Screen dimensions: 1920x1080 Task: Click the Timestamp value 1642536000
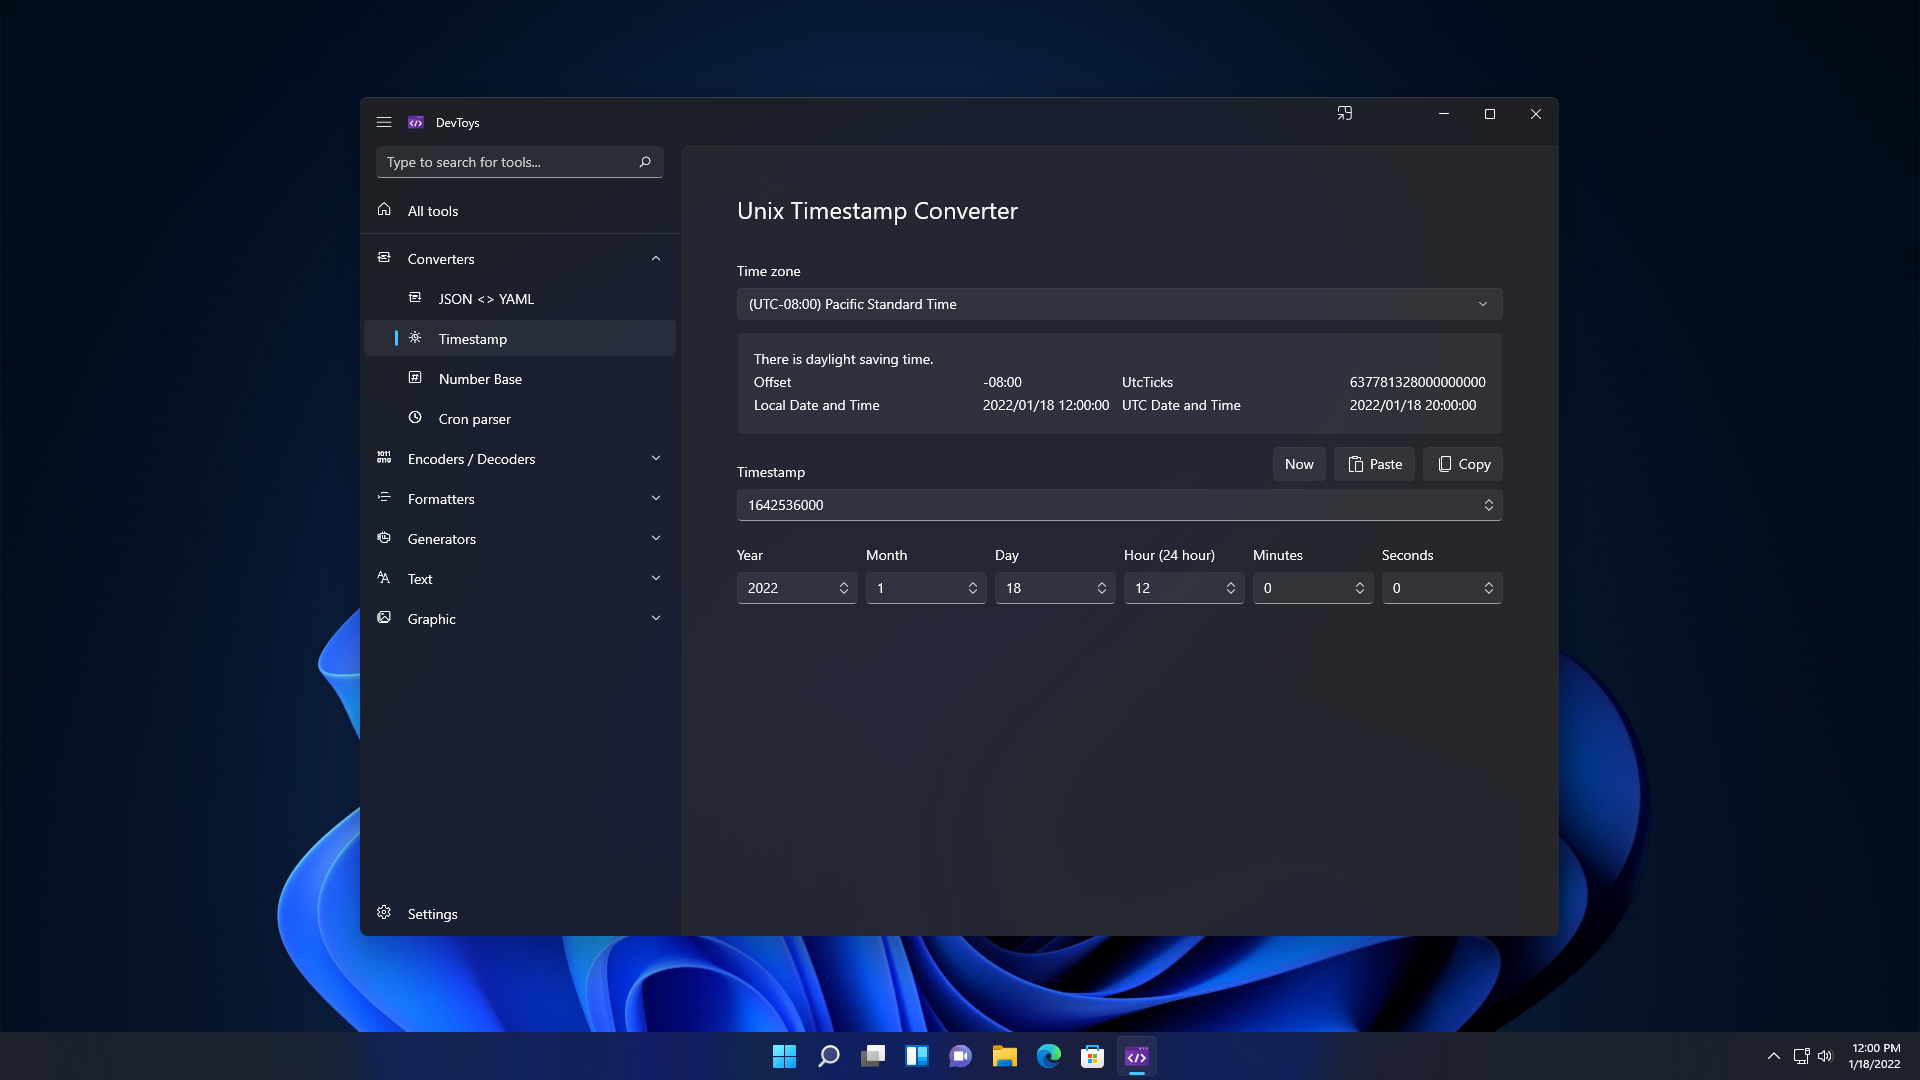pyautogui.click(x=786, y=505)
